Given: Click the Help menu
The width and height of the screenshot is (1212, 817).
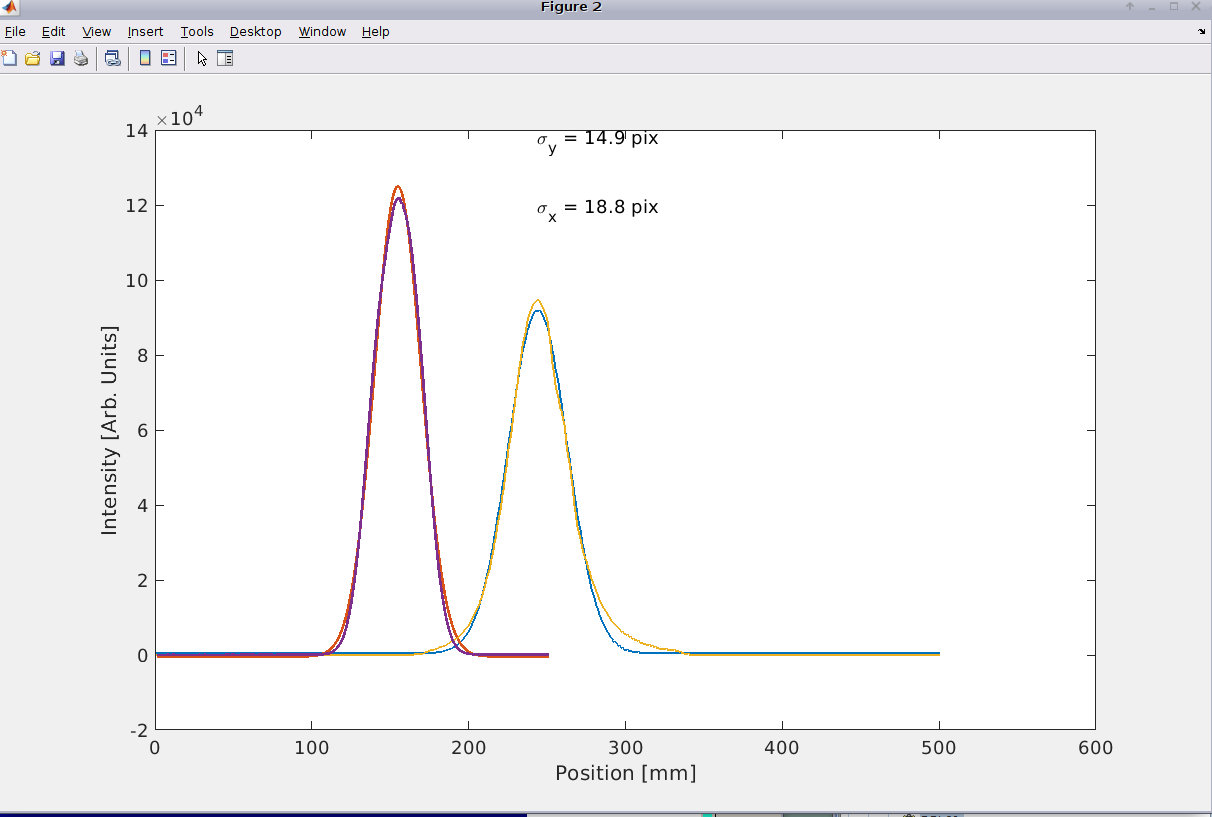Looking at the screenshot, I should pos(375,32).
